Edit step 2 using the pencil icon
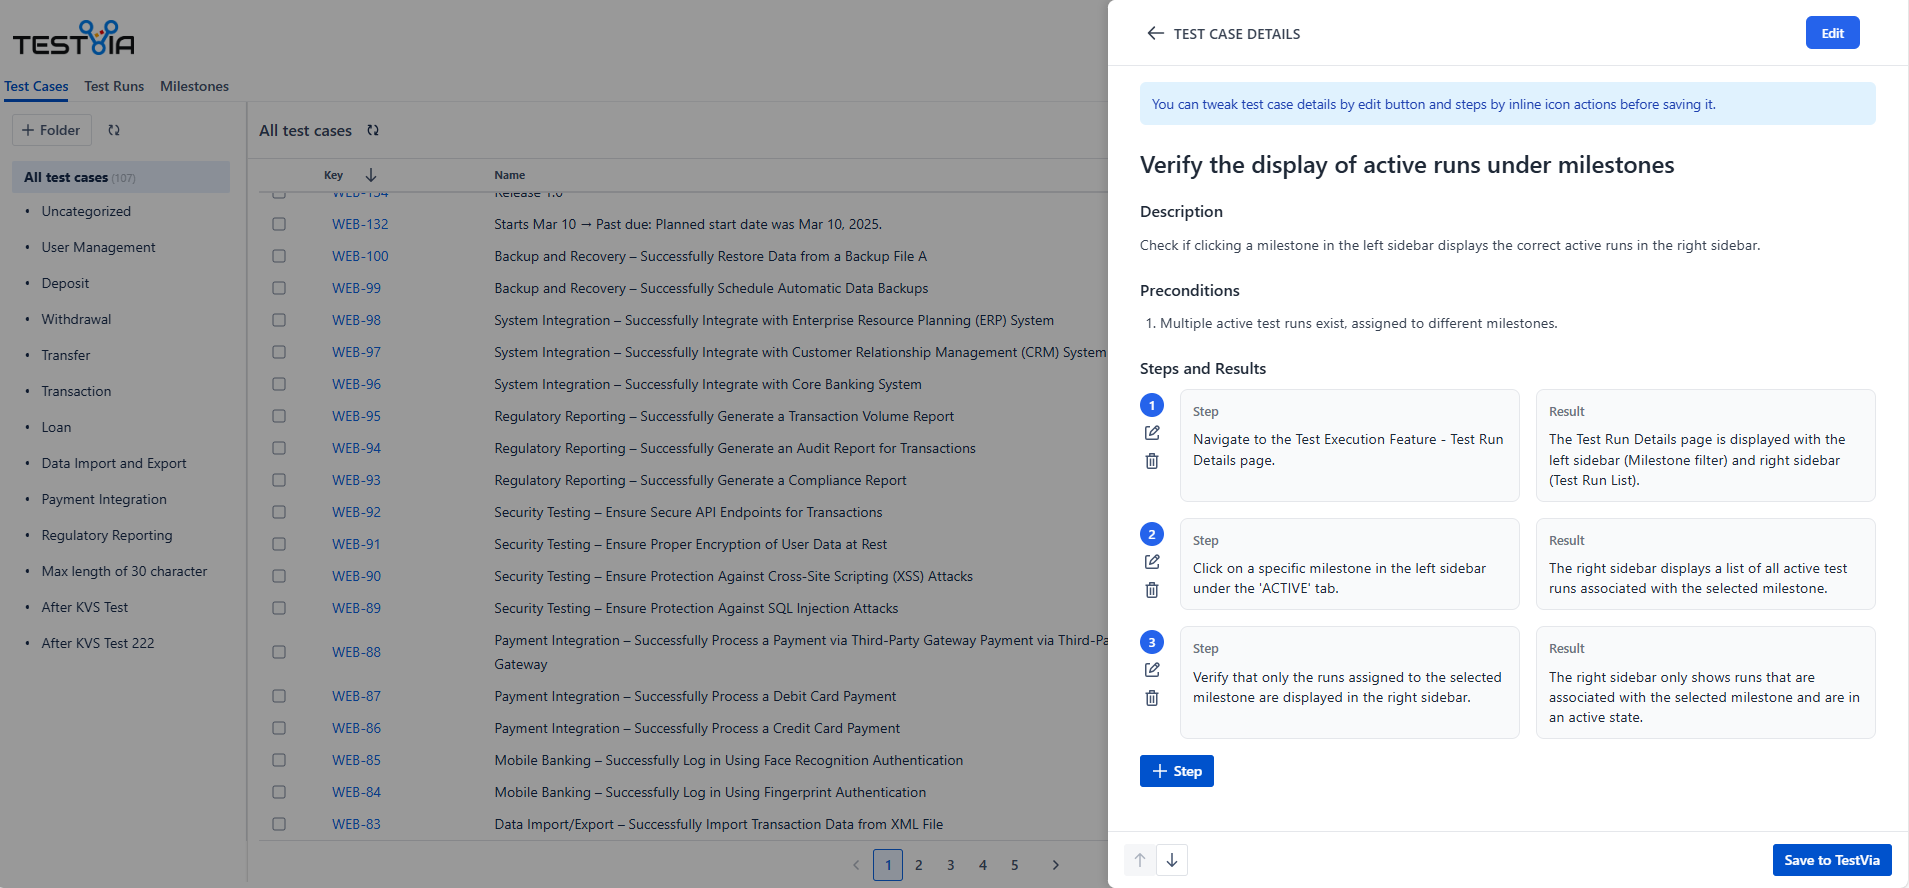 coord(1152,562)
